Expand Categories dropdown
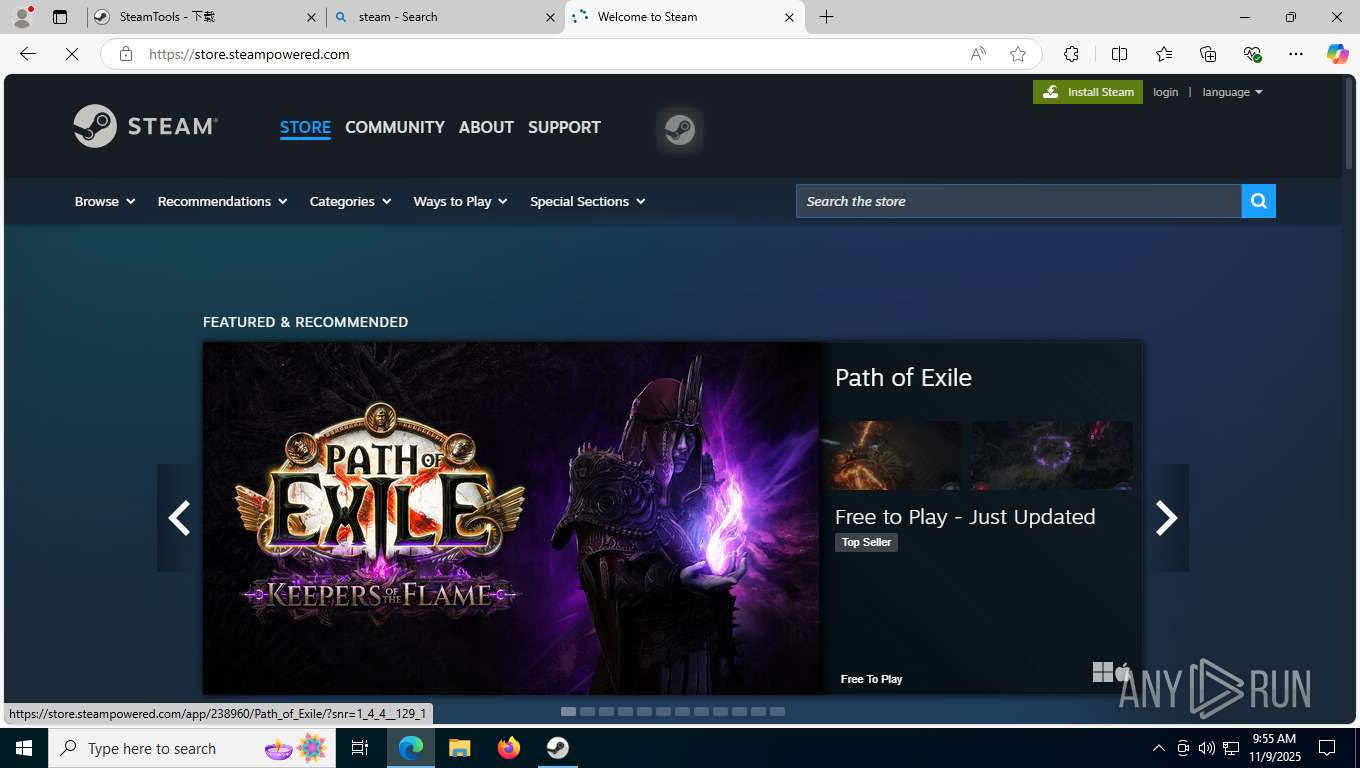Image resolution: width=1360 pixels, height=768 pixels. (x=350, y=201)
